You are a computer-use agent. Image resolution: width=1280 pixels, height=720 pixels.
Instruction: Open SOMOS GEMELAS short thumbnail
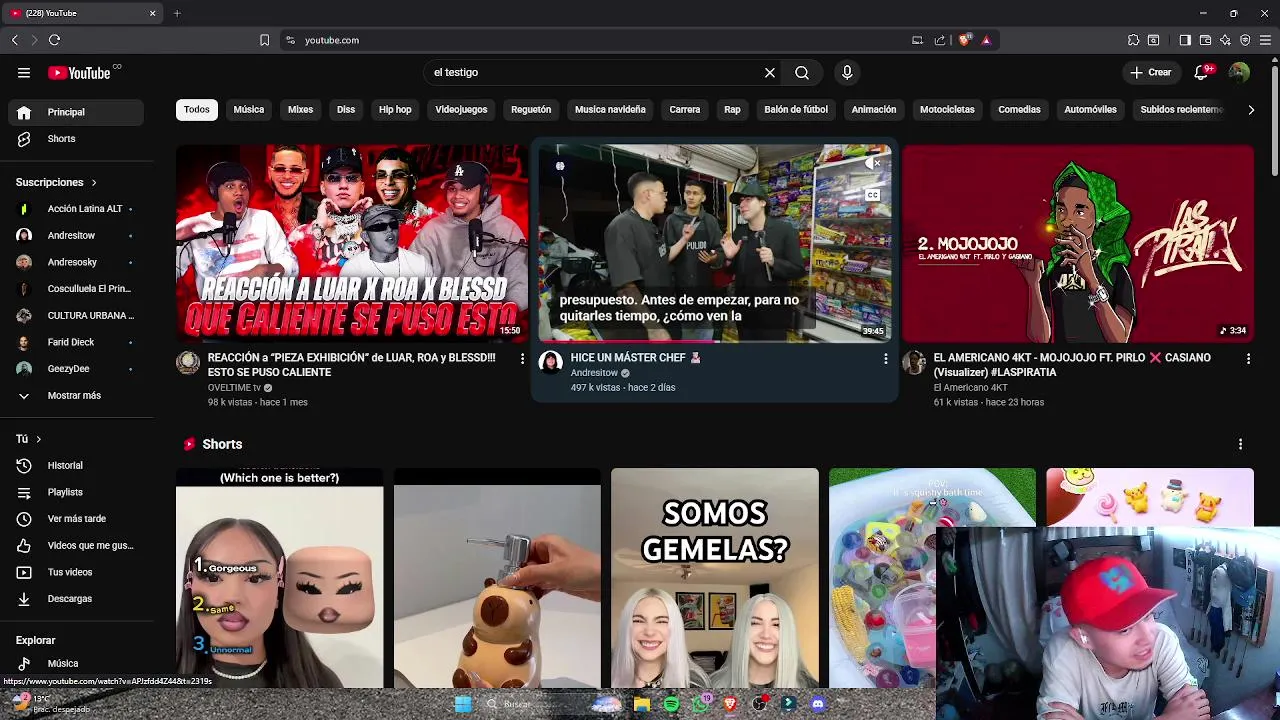(x=714, y=578)
